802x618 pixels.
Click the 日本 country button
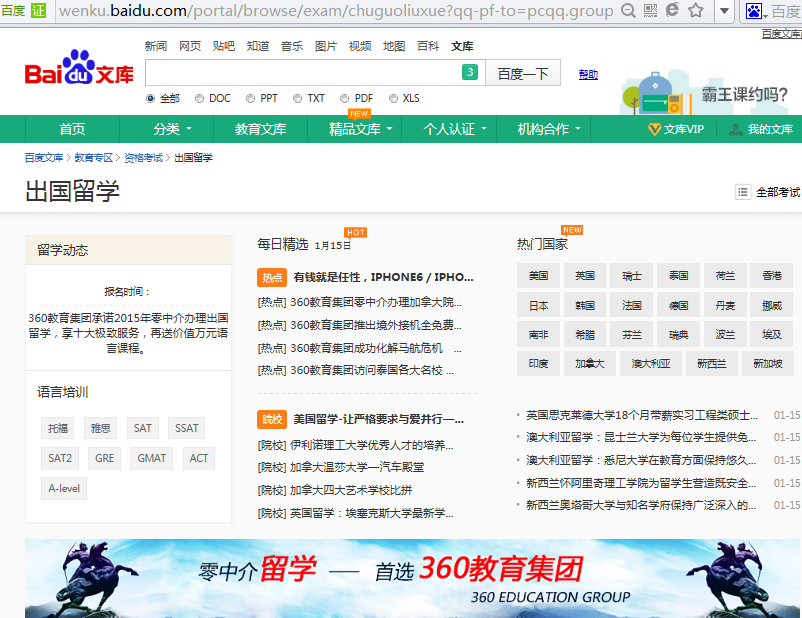pyautogui.click(x=538, y=305)
